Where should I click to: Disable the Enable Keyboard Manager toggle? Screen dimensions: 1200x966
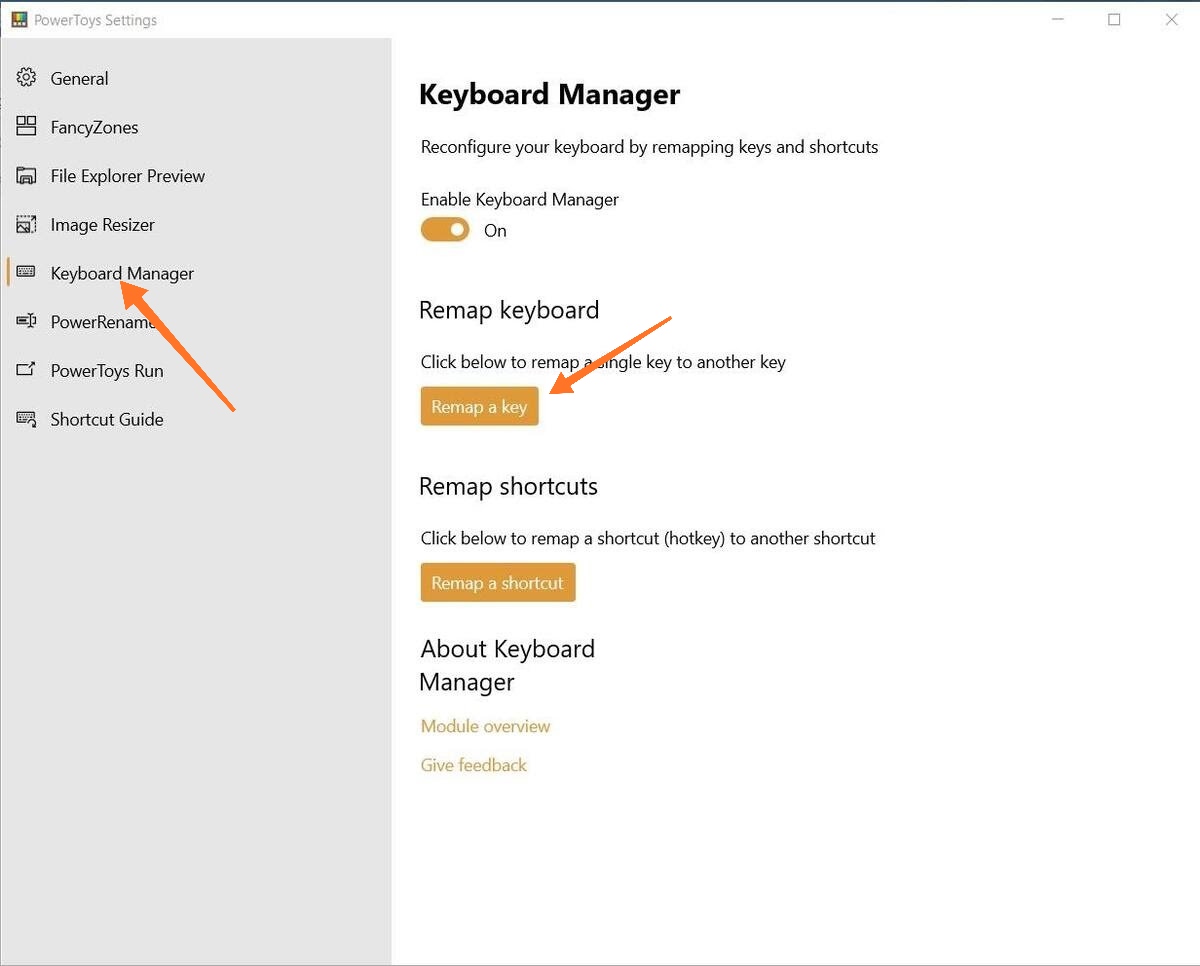pos(445,230)
